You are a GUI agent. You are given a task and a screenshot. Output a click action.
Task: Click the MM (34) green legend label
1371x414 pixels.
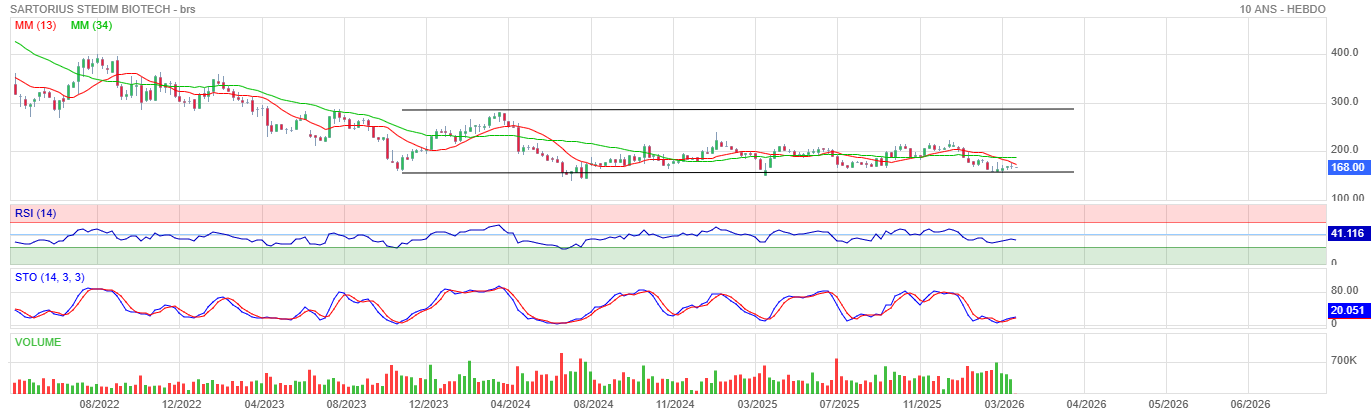click(91, 25)
